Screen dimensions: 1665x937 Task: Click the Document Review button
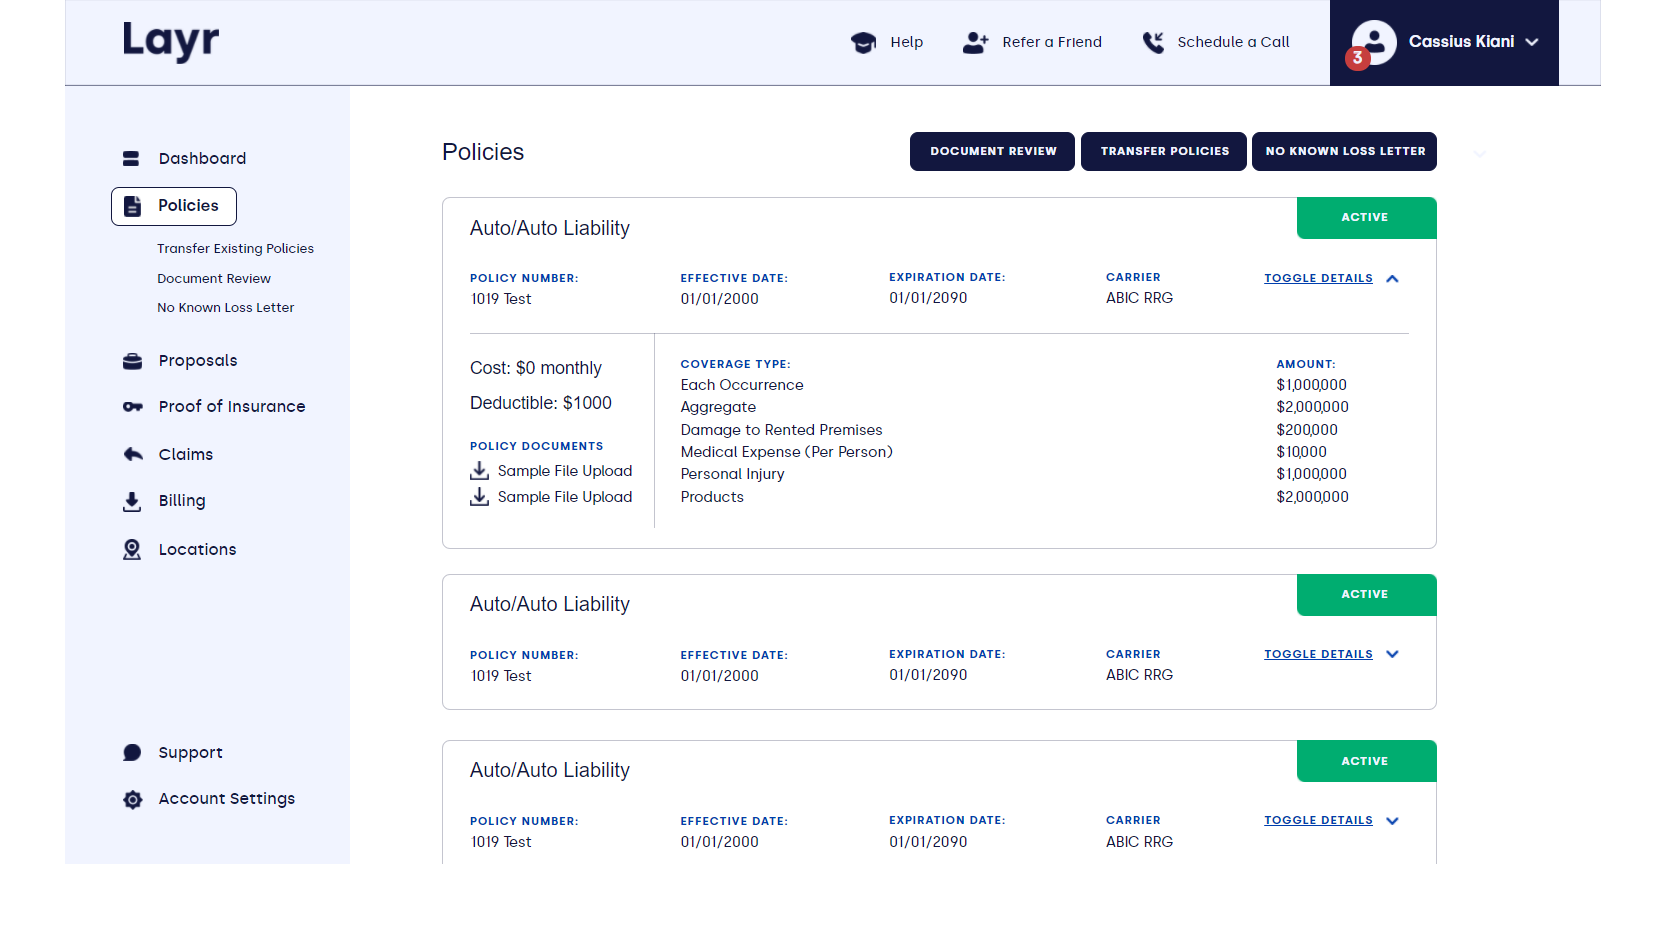[x=992, y=151]
